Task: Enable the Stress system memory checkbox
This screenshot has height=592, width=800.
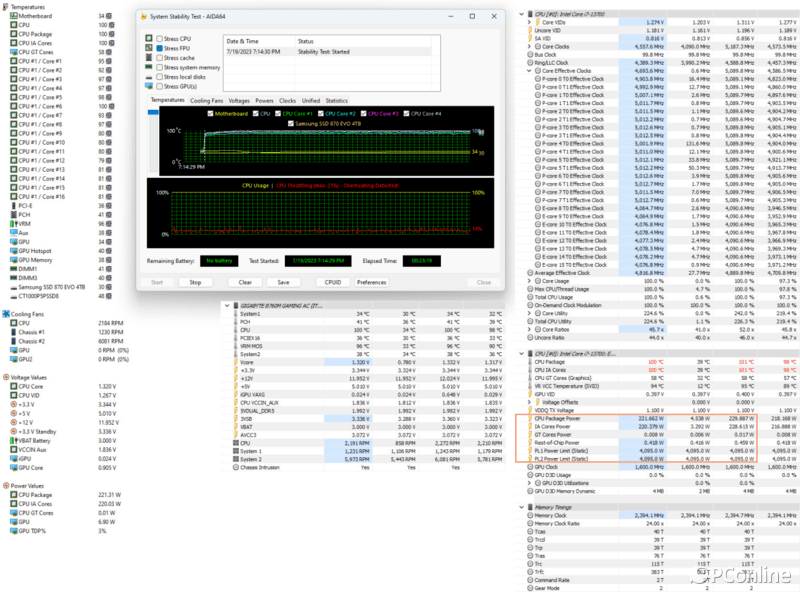Action: 160,67
